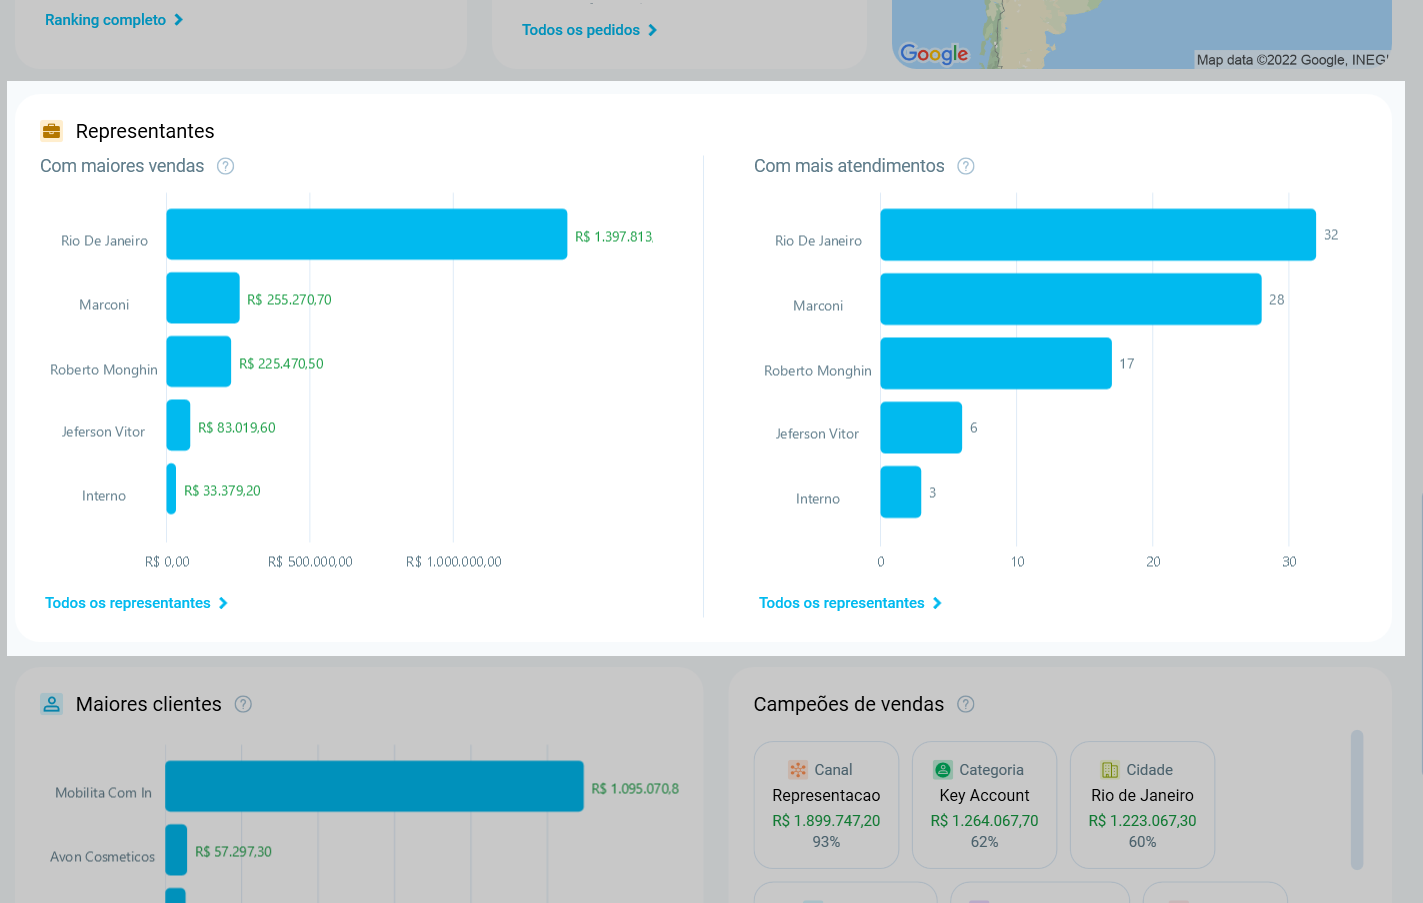Click the R$ 225.470,50 value label
The image size is (1423, 903).
pyautogui.click(x=281, y=364)
